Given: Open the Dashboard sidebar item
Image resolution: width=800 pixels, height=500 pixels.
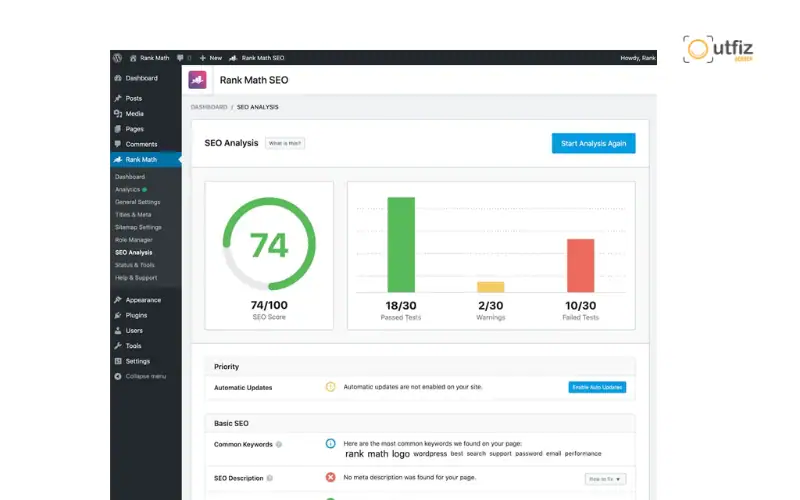Looking at the screenshot, I should click(136, 78).
